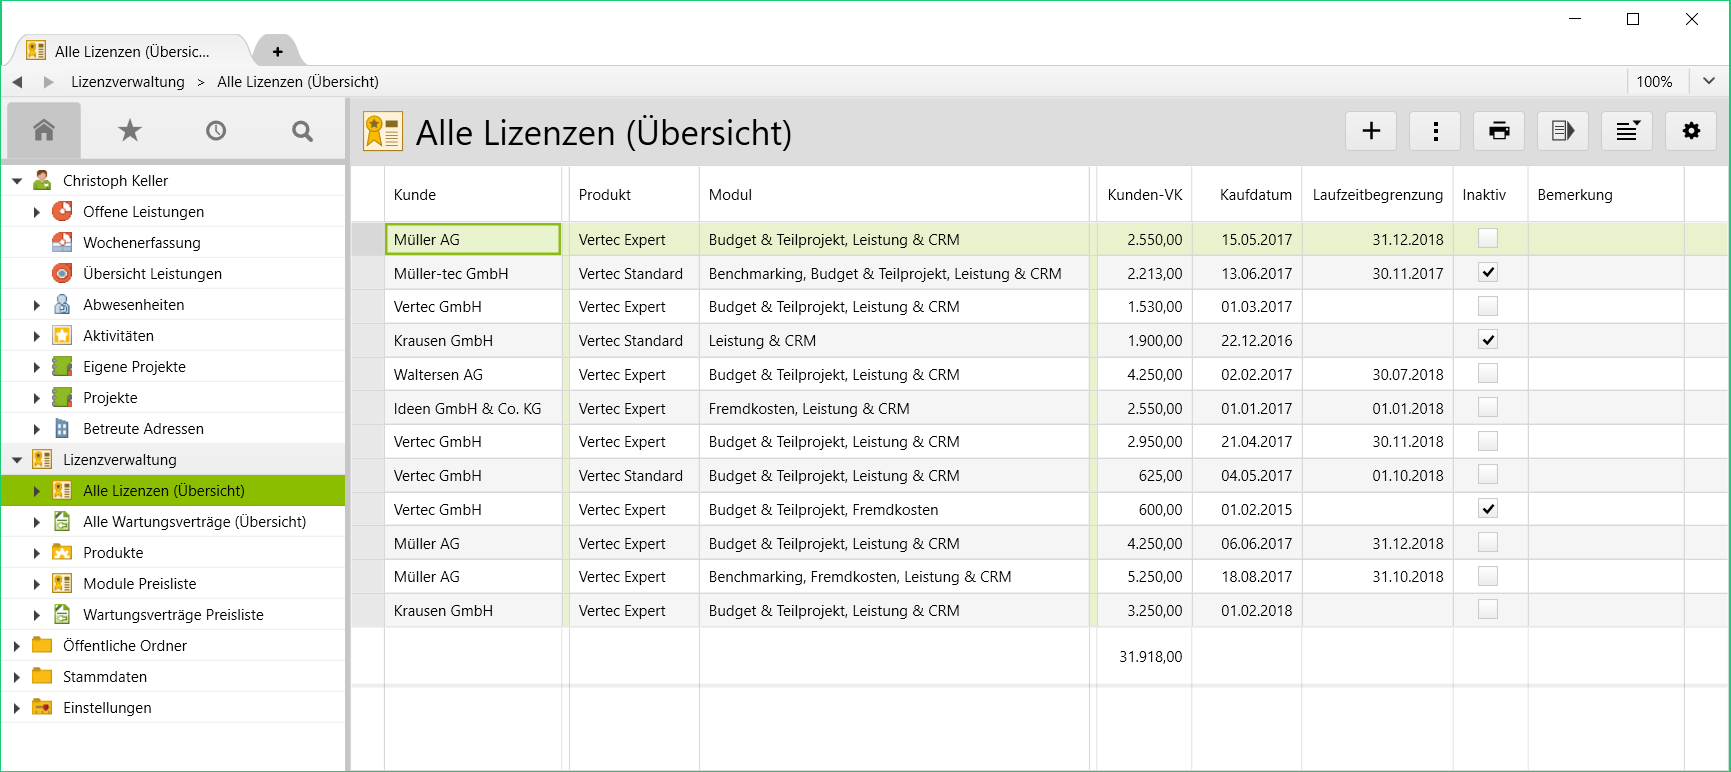Toggle Inaktiv for Waltersen AG row

point(1488,373)
